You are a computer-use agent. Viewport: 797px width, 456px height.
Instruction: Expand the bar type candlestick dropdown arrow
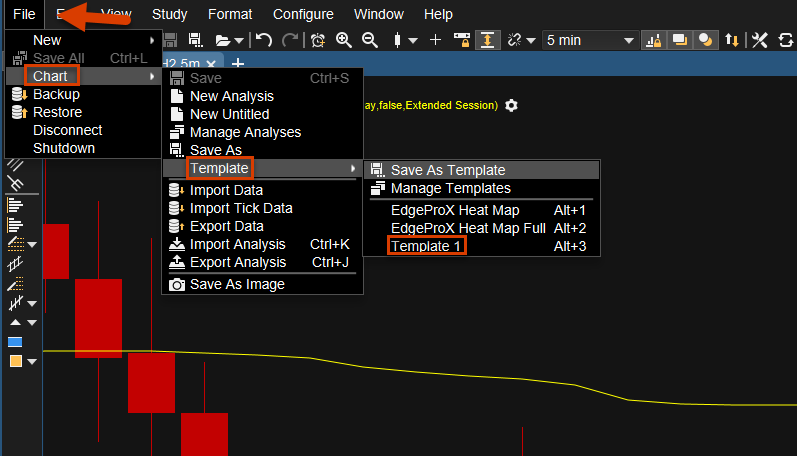pyautogui.click(x=413, y=40)
